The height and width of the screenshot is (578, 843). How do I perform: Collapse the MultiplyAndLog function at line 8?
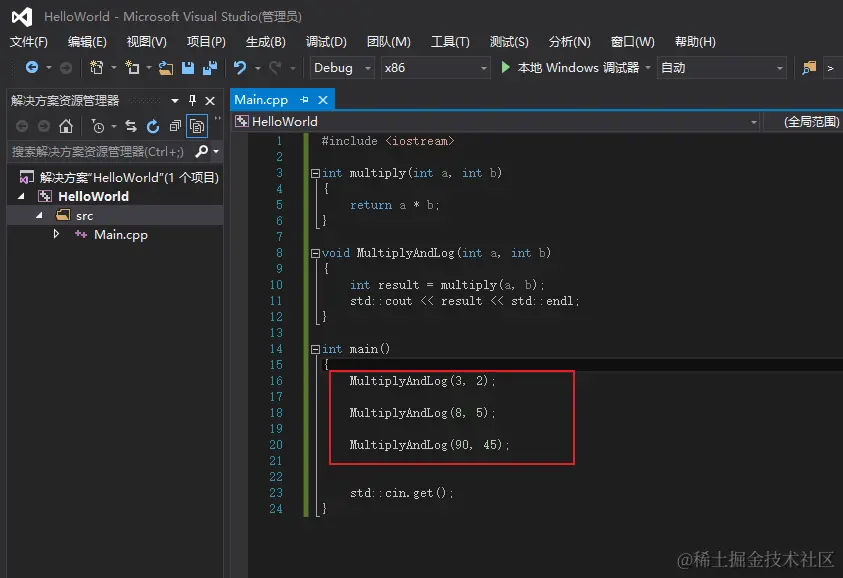[x=316, y=253]
